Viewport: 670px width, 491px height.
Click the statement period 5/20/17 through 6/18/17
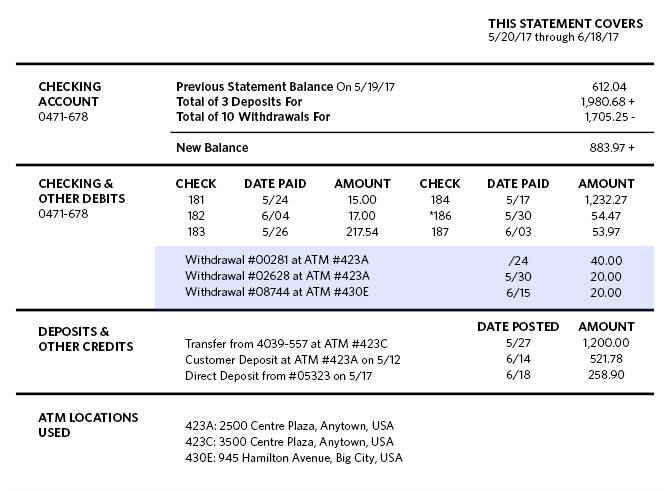[x=553, y=37]
